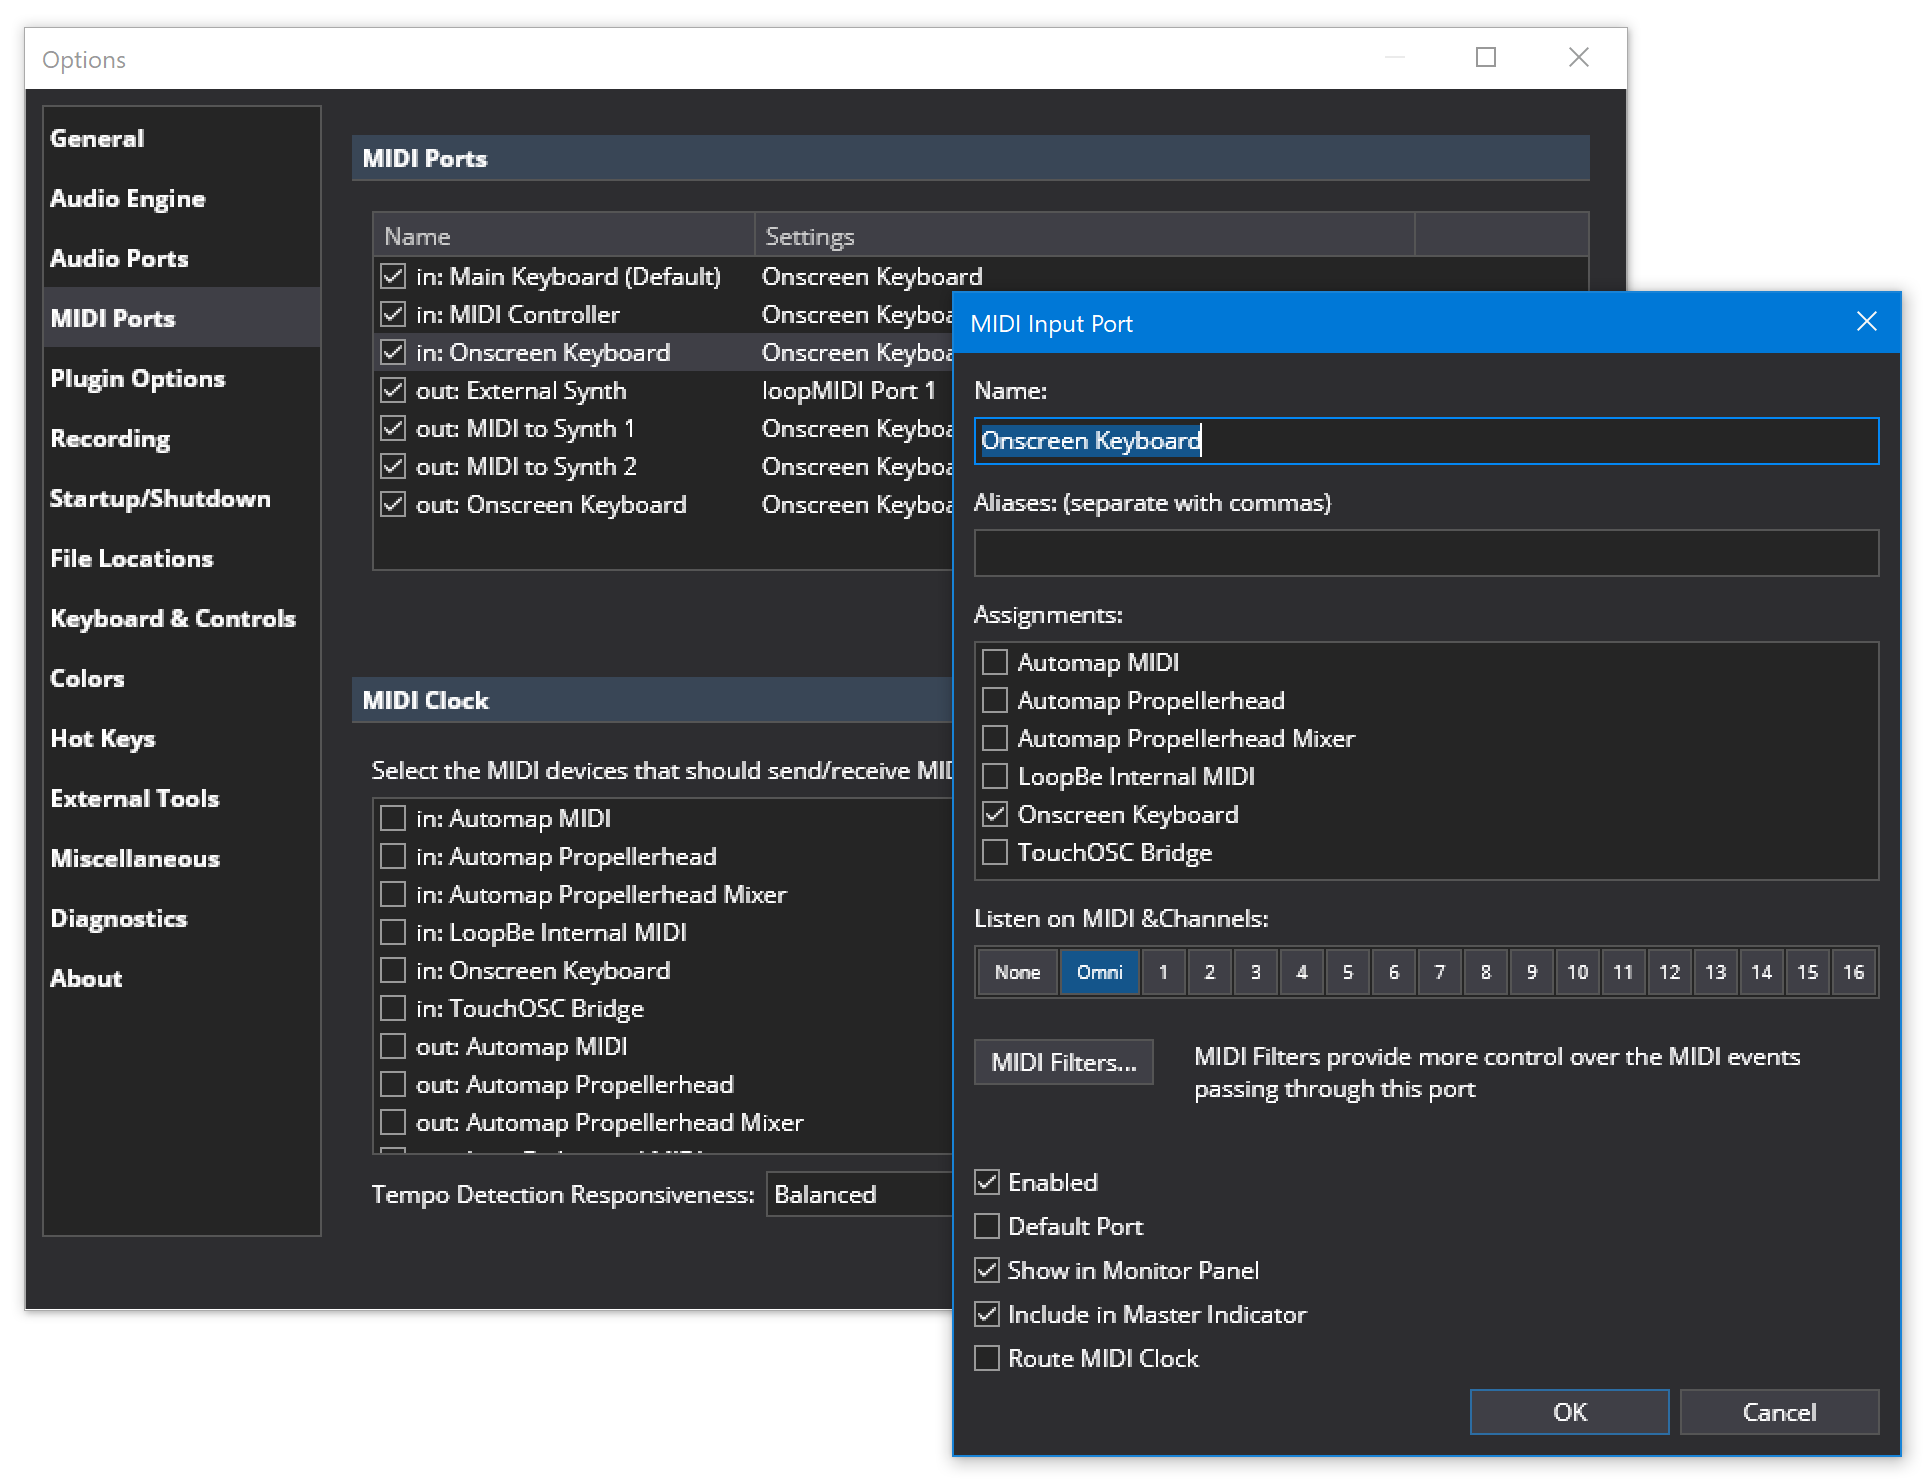Enable clock for in: LoopBe Internal MIDI
Viewport: 1931px width, 1484px height.
393,932
